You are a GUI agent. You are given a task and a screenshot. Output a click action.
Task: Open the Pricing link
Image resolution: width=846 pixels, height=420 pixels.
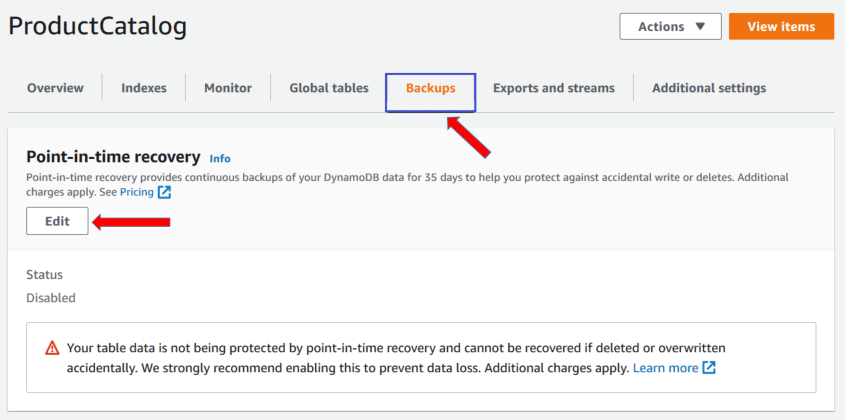136,192
